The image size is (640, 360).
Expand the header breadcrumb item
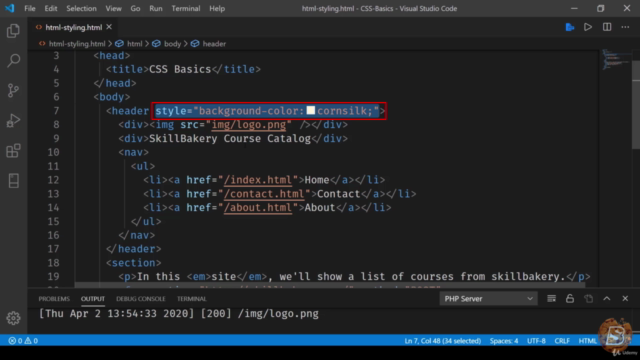pos(214,44)
